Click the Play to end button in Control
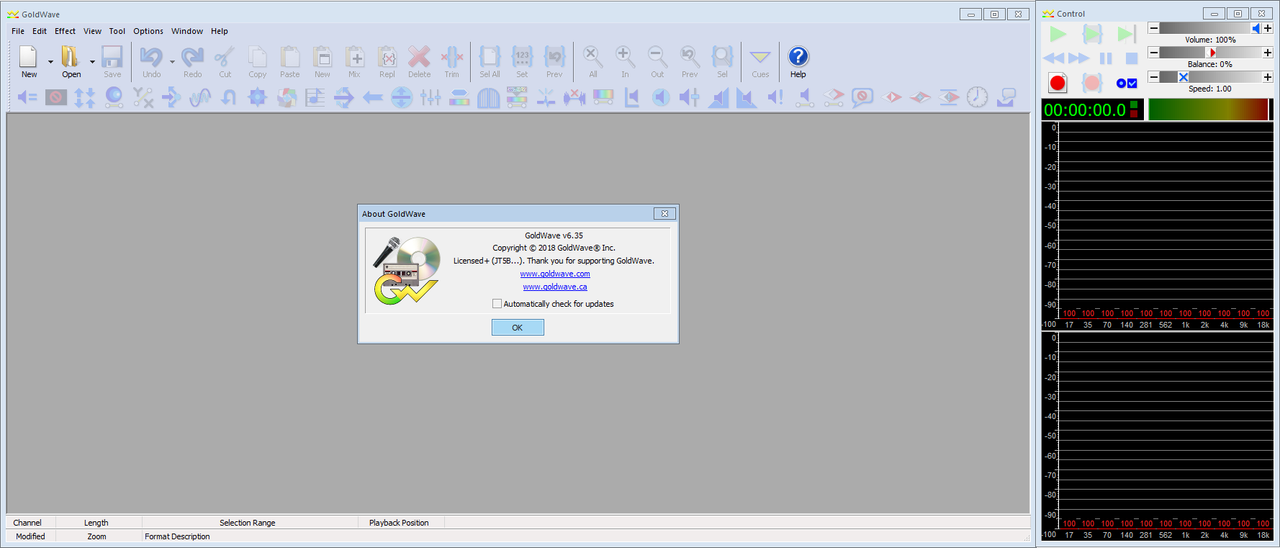 pyautogui.click(x=1127, y=34)
